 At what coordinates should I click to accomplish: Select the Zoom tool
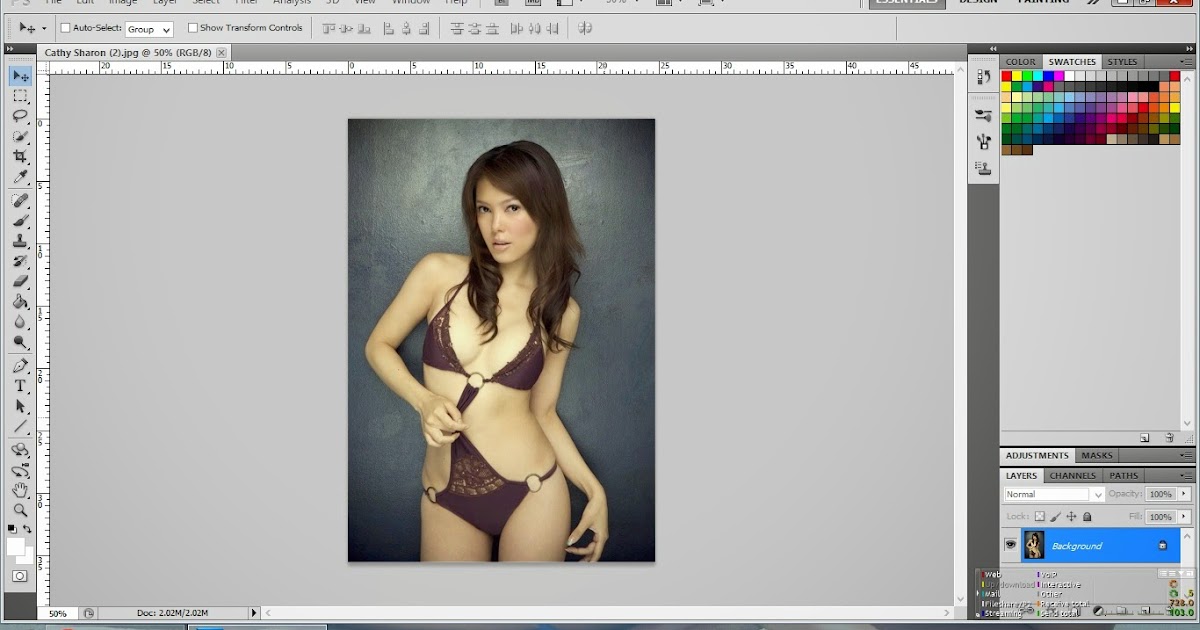[x=20, y=510]
